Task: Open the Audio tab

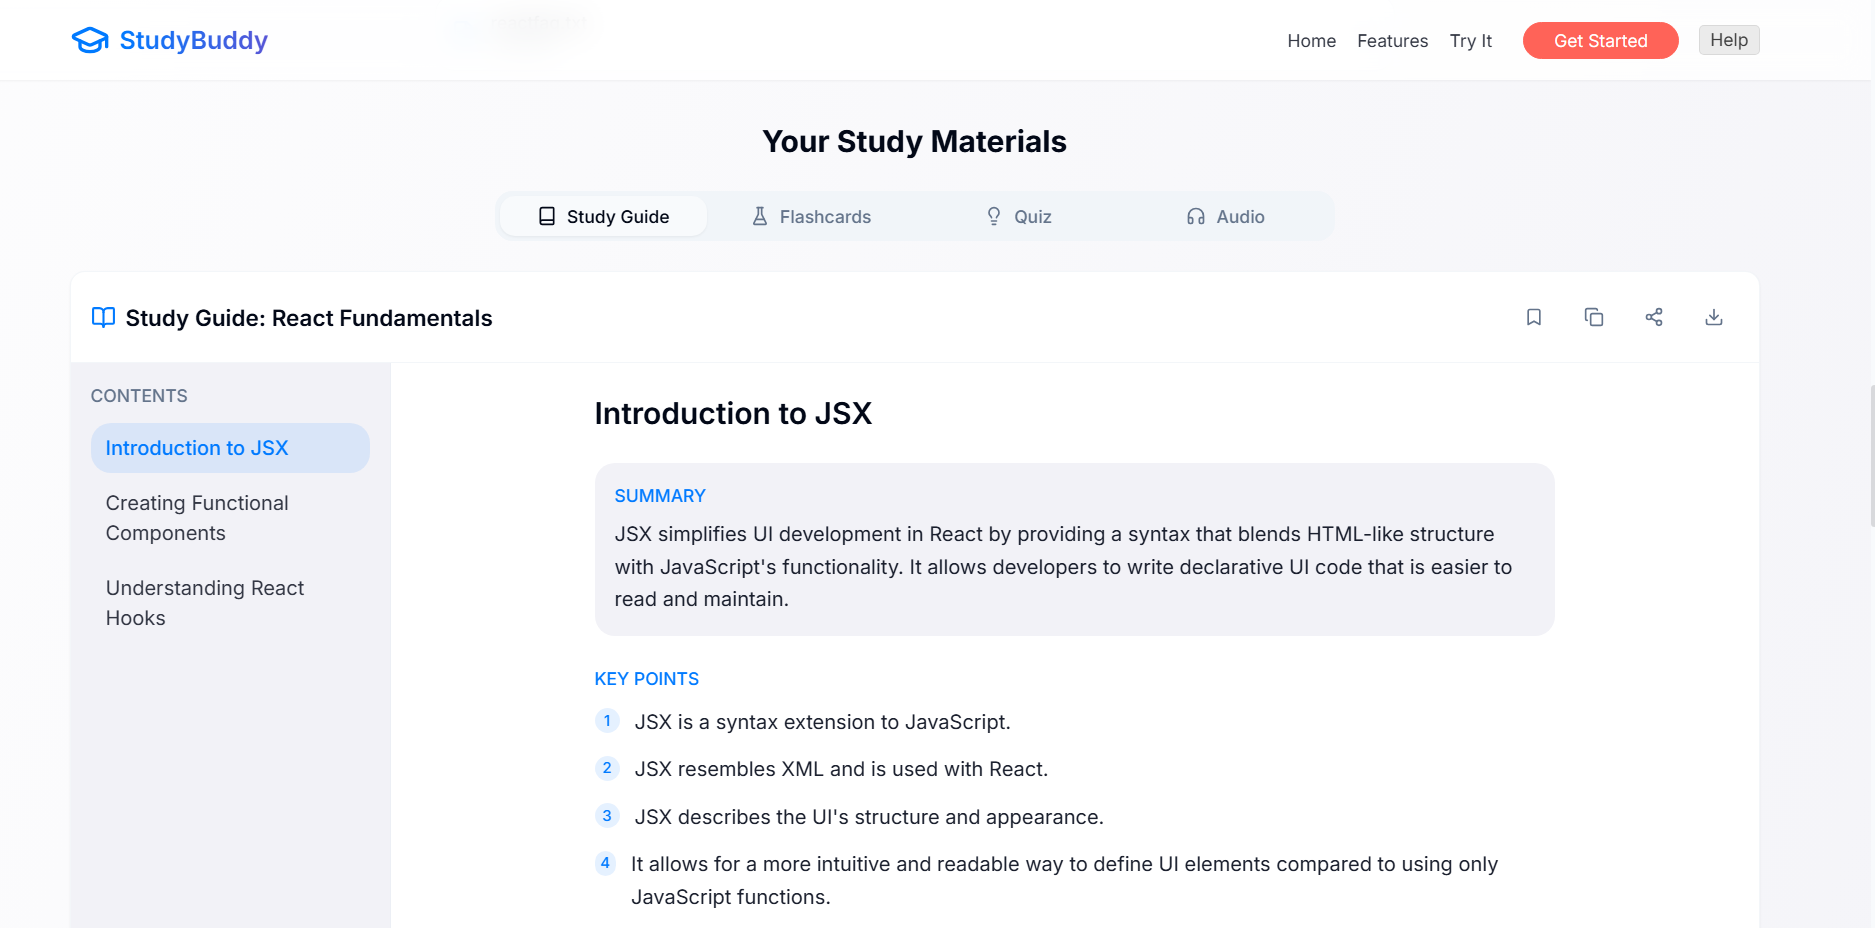Action: pos(1225,216)
